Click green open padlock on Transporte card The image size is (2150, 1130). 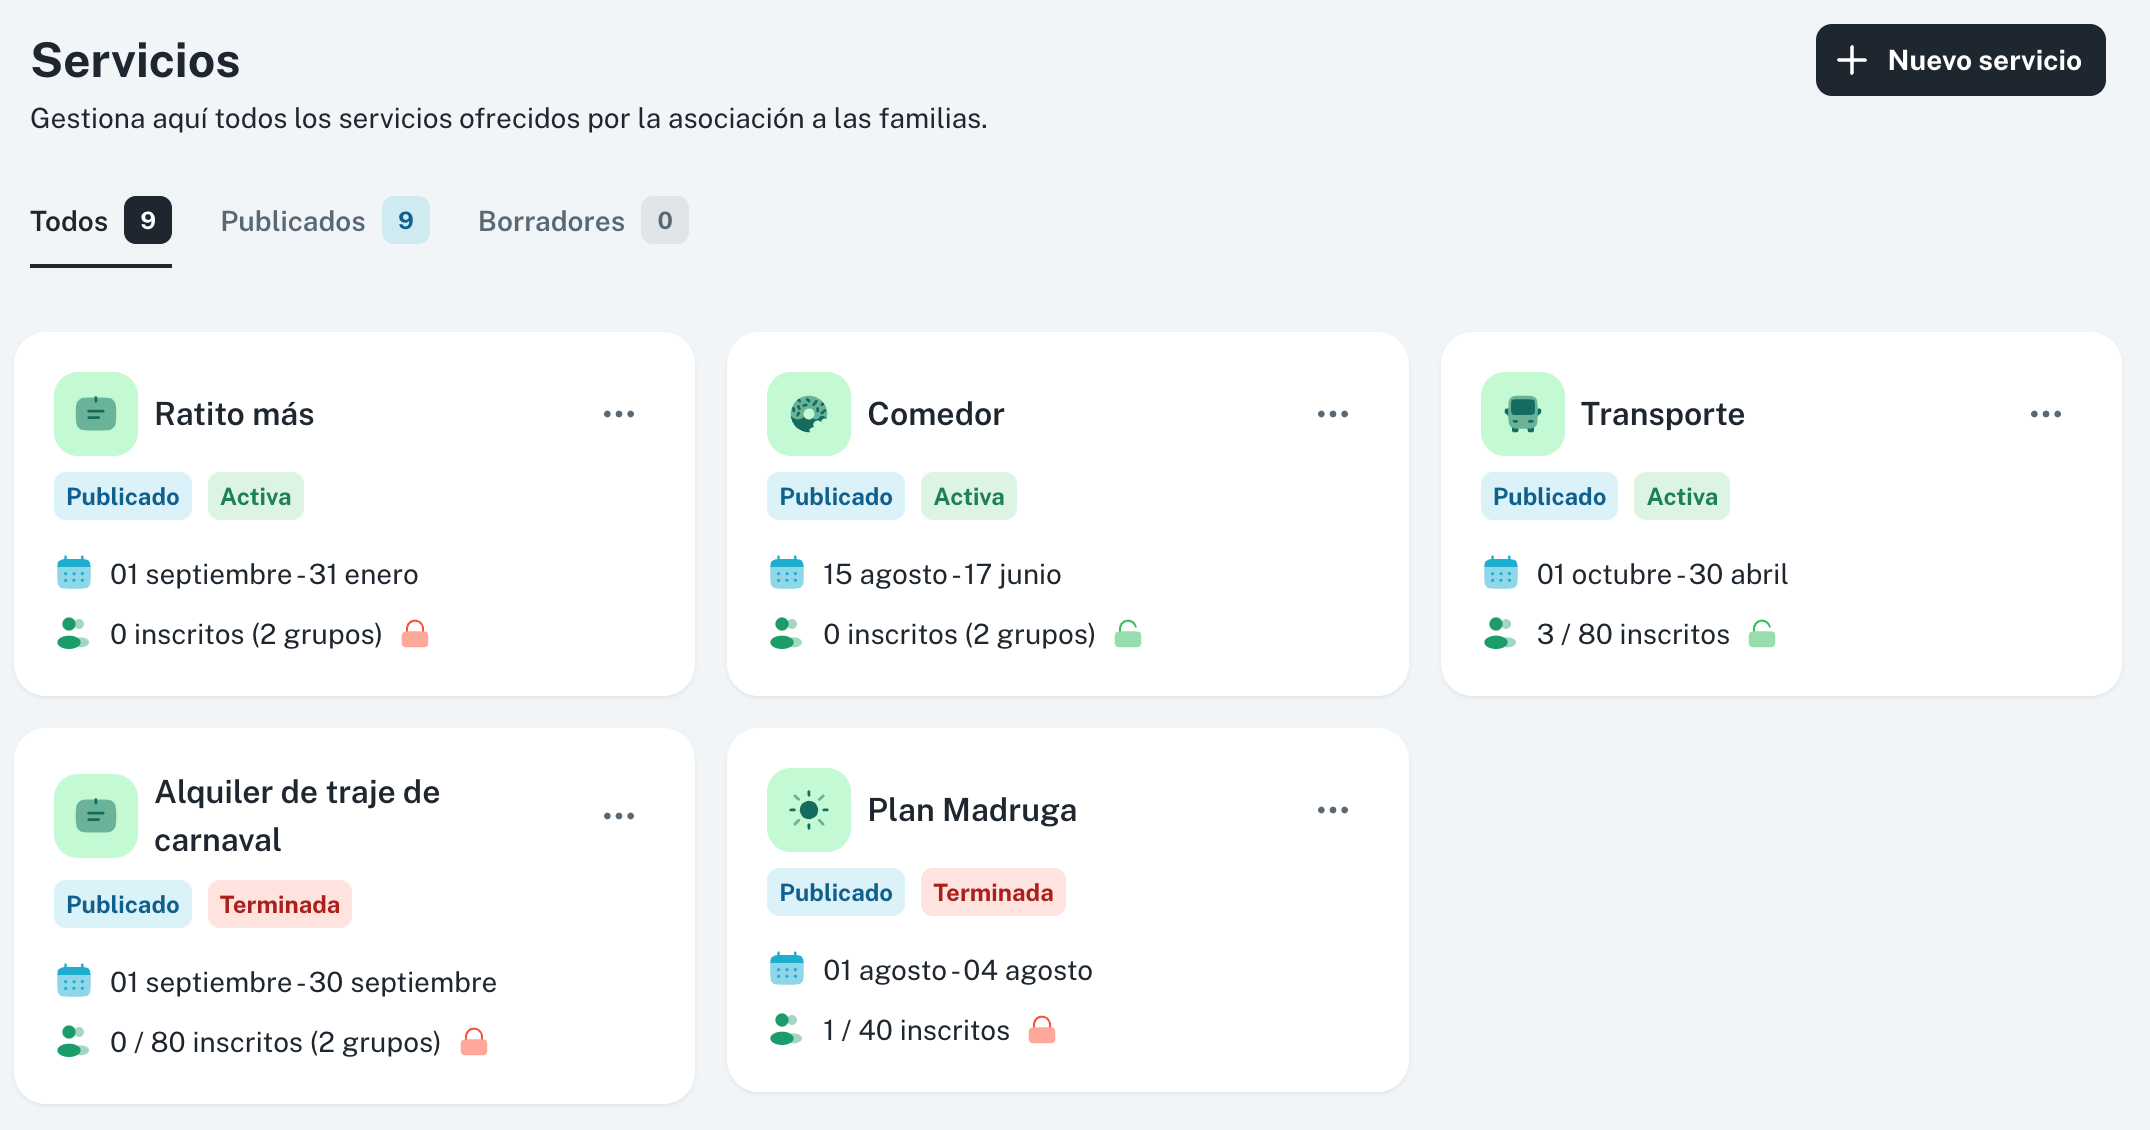1762,634
